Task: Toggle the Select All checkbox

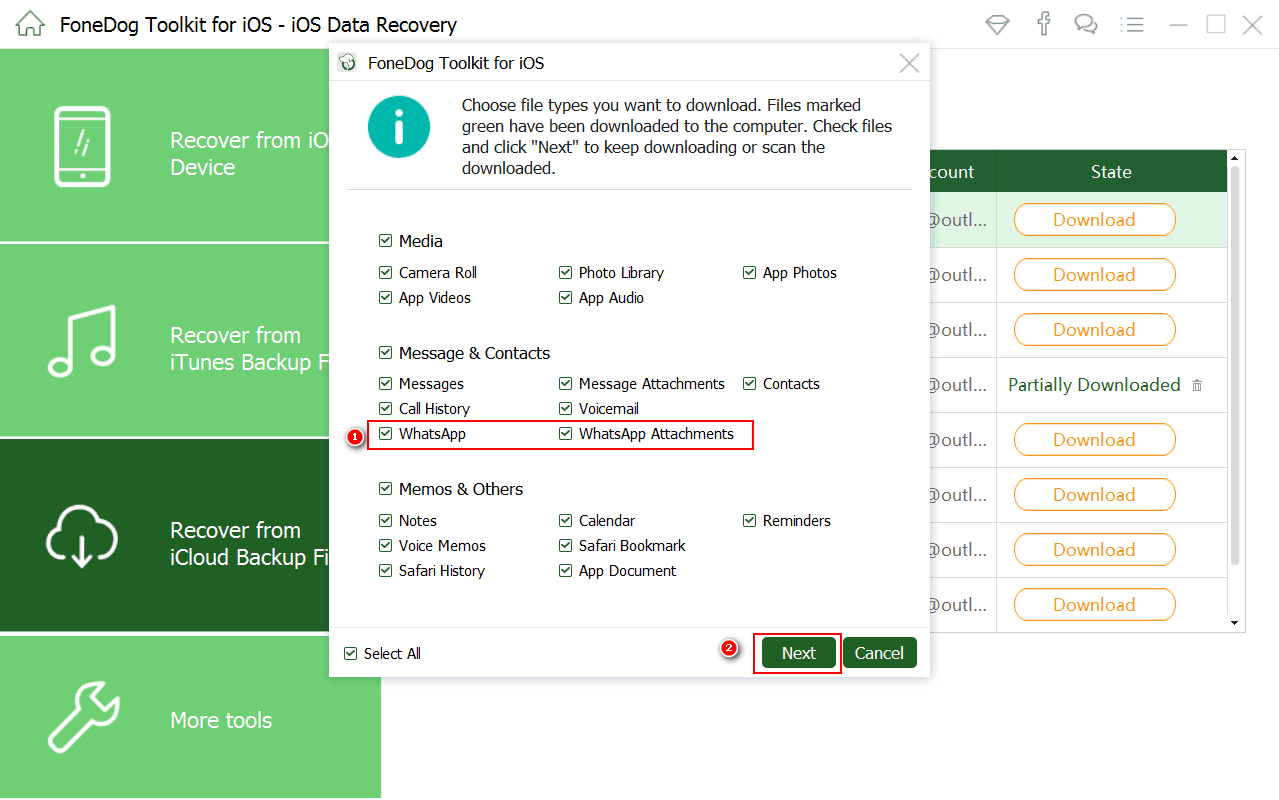Action: coord(350,654)
